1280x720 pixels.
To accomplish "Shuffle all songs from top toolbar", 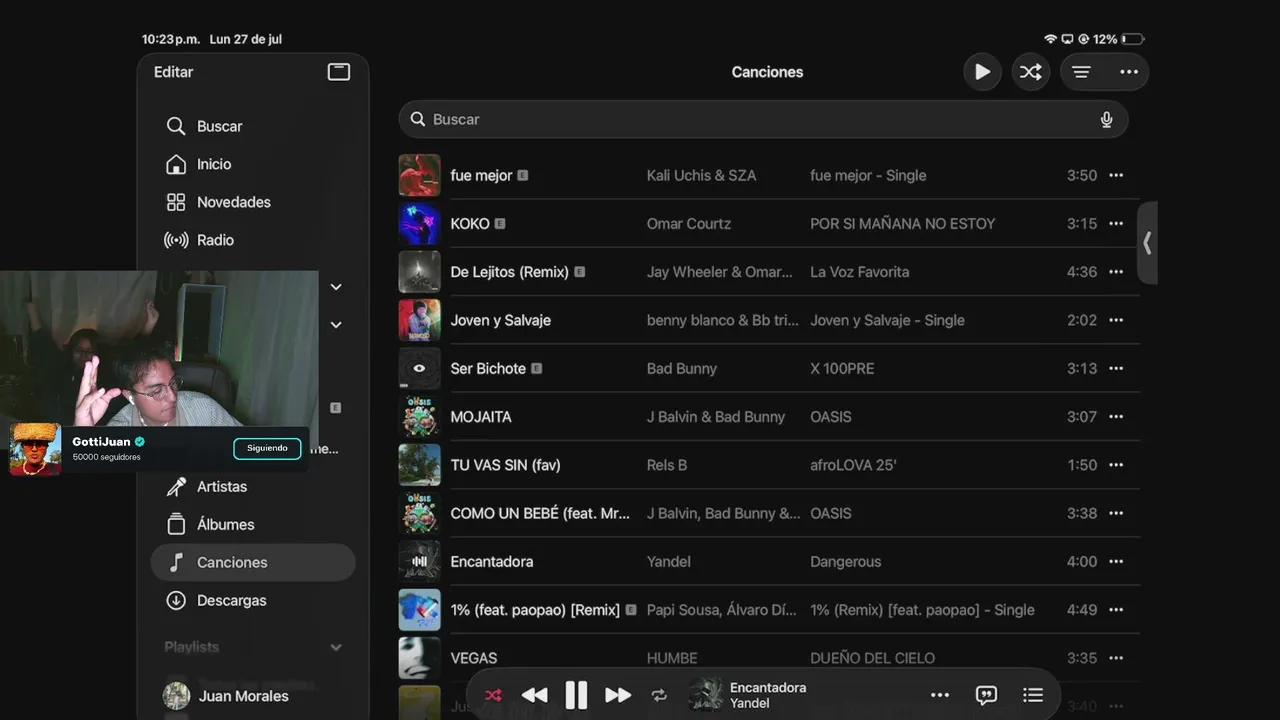I will (1031, 72).
